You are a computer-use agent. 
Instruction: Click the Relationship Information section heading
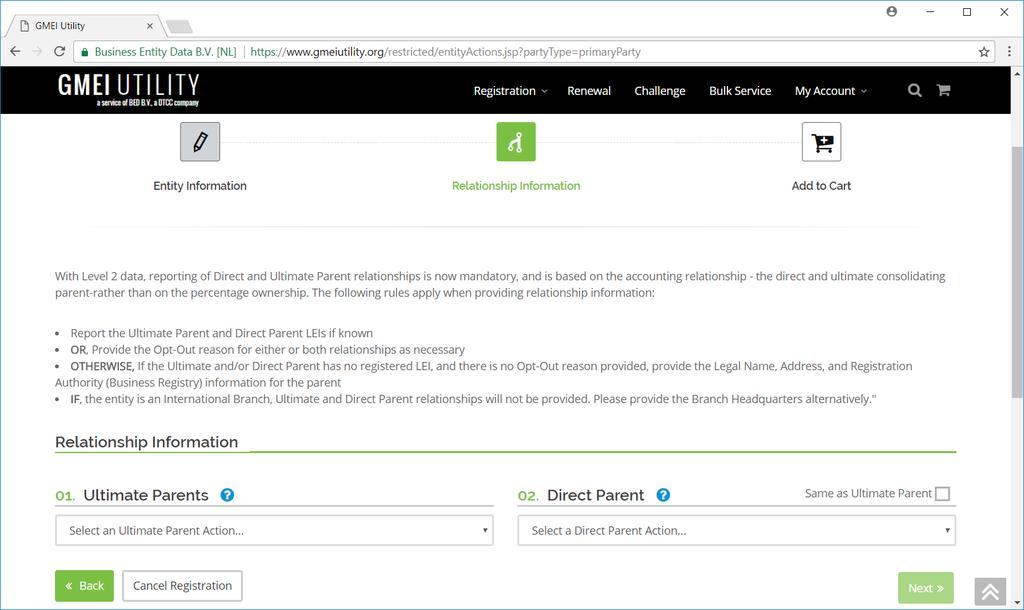click(146, 442)
